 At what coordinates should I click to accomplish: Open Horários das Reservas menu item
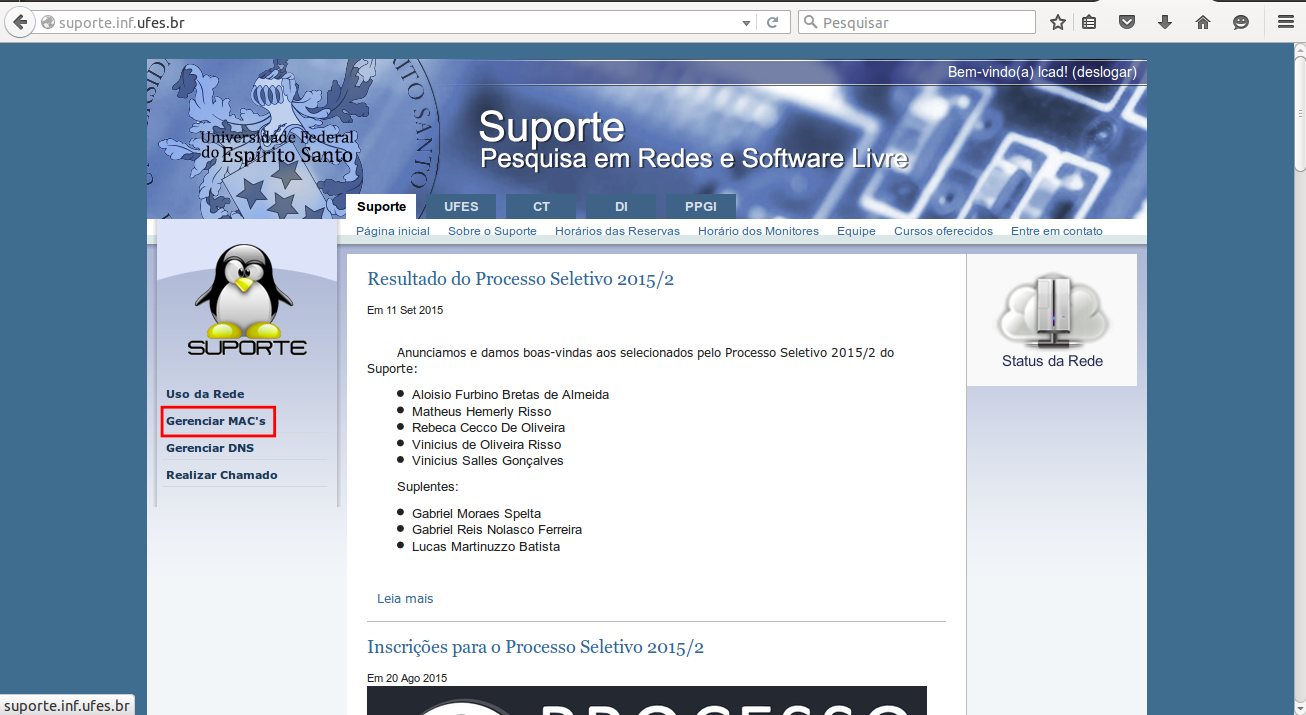pos(617,231)
